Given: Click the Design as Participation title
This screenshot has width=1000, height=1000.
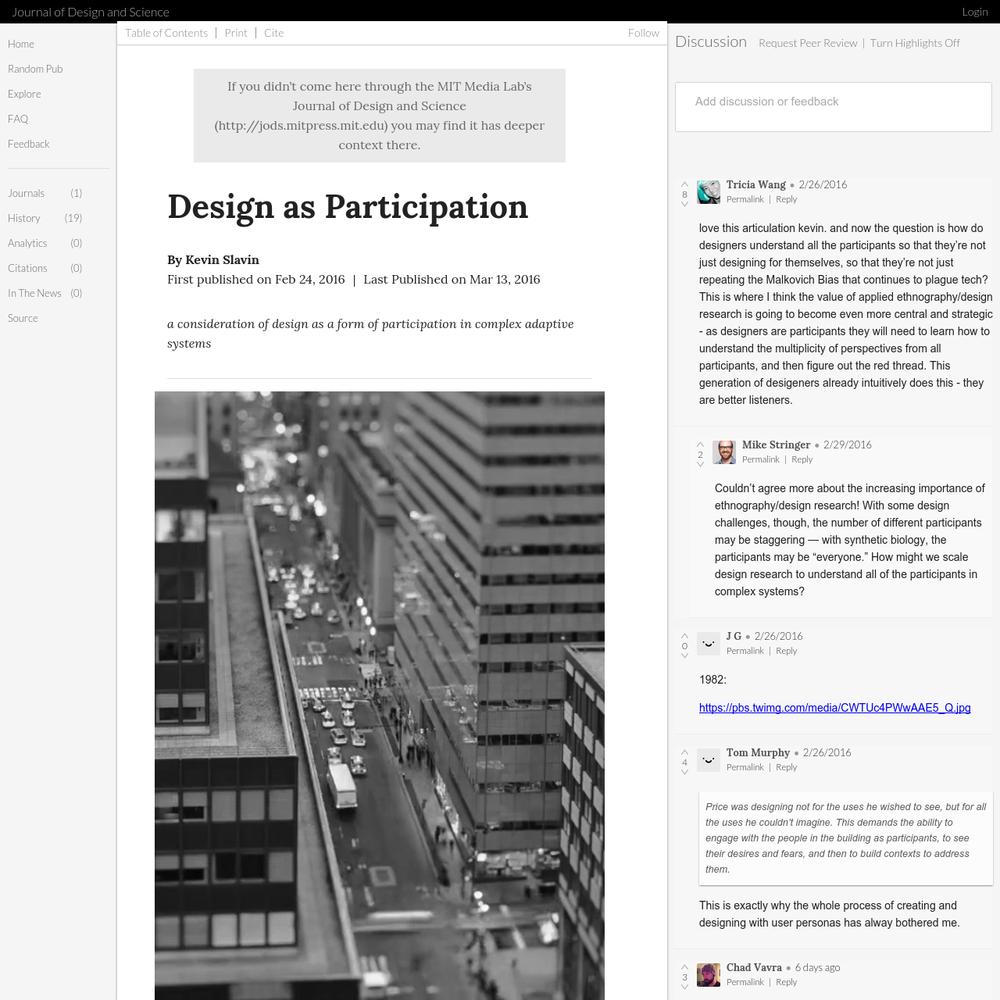Looking at the screenshot, I should [348, 207].
